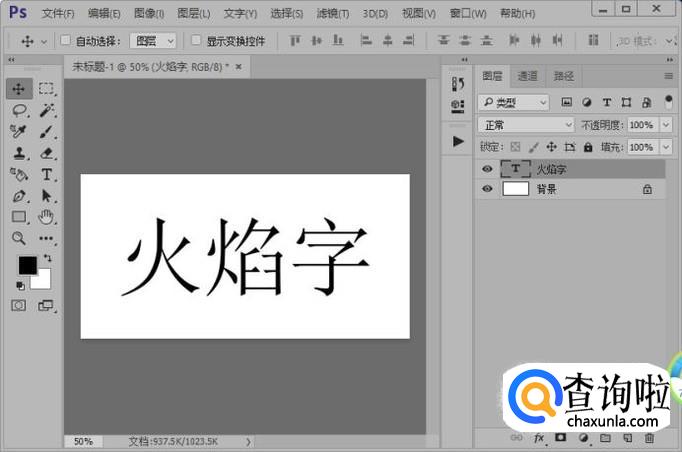Image resolution: width=682 pixels, height=452 pixels.
Task: Switch to the 通道 tab
Action: pyautogui.click(x=527, y=76)
